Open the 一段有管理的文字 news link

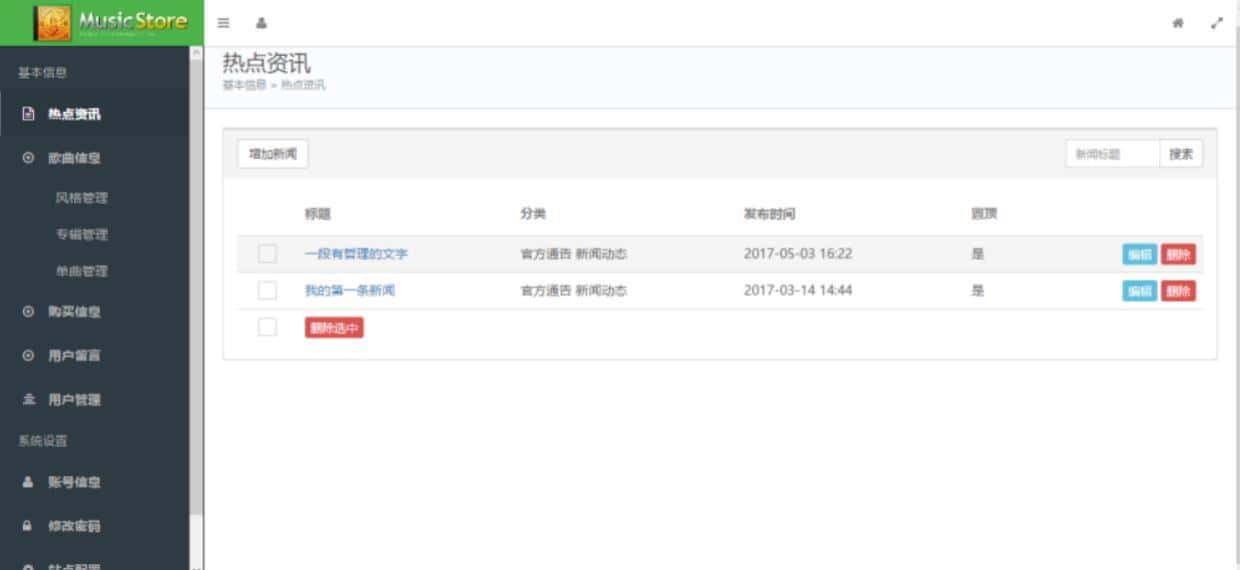click(x=356, y=254)
